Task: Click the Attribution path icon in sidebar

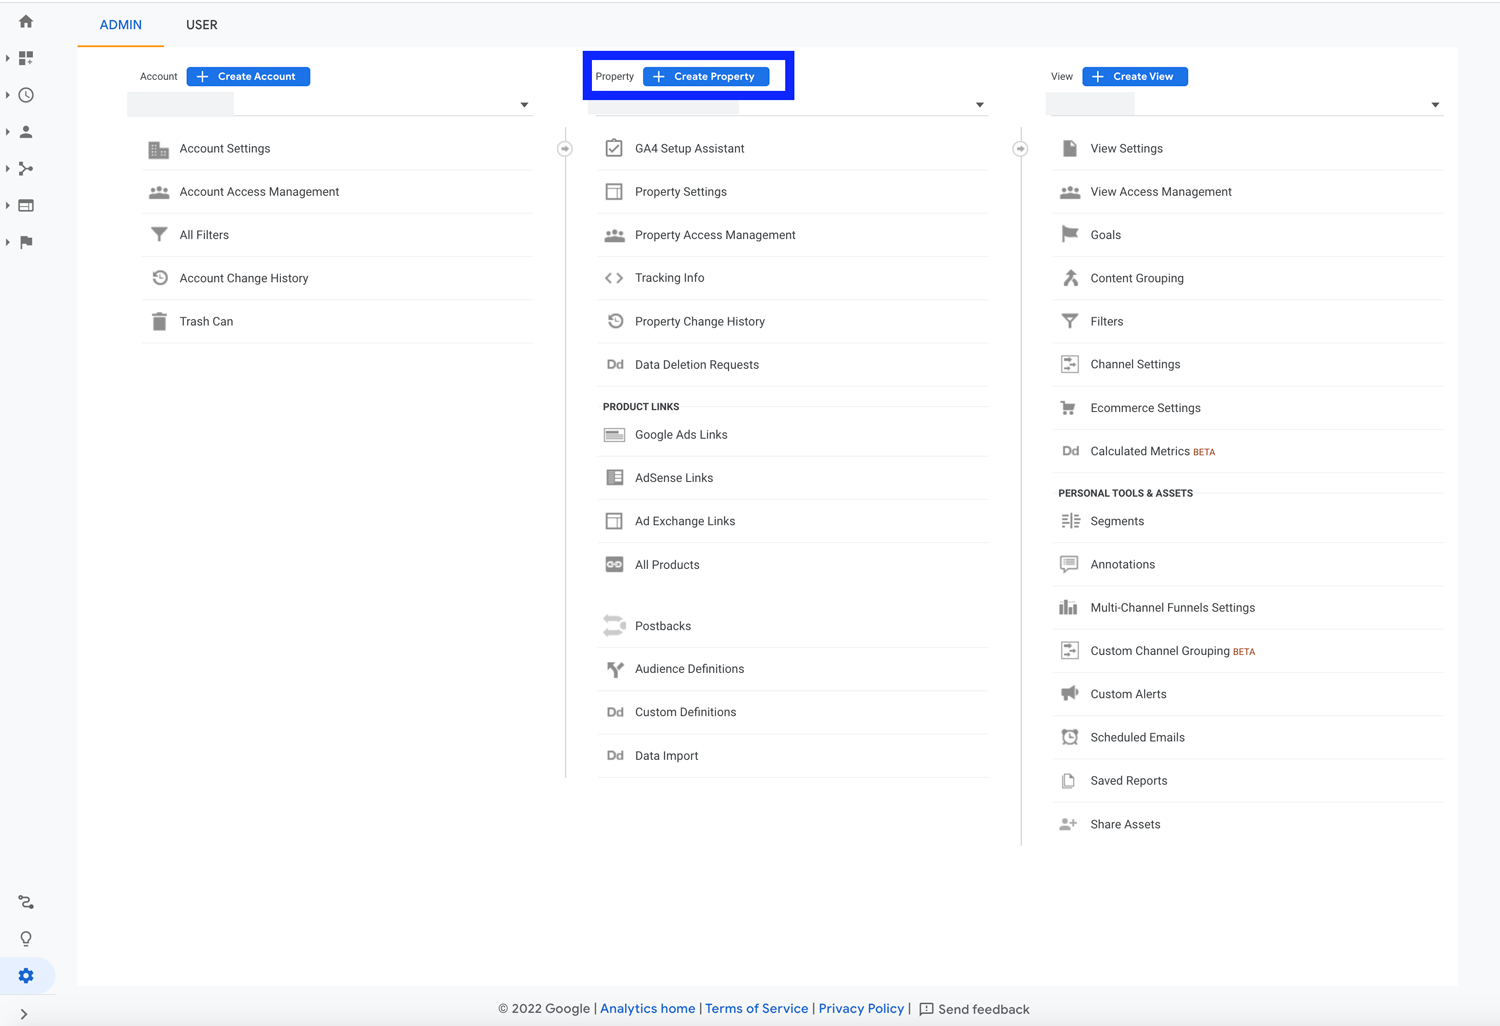Action: 26,902
